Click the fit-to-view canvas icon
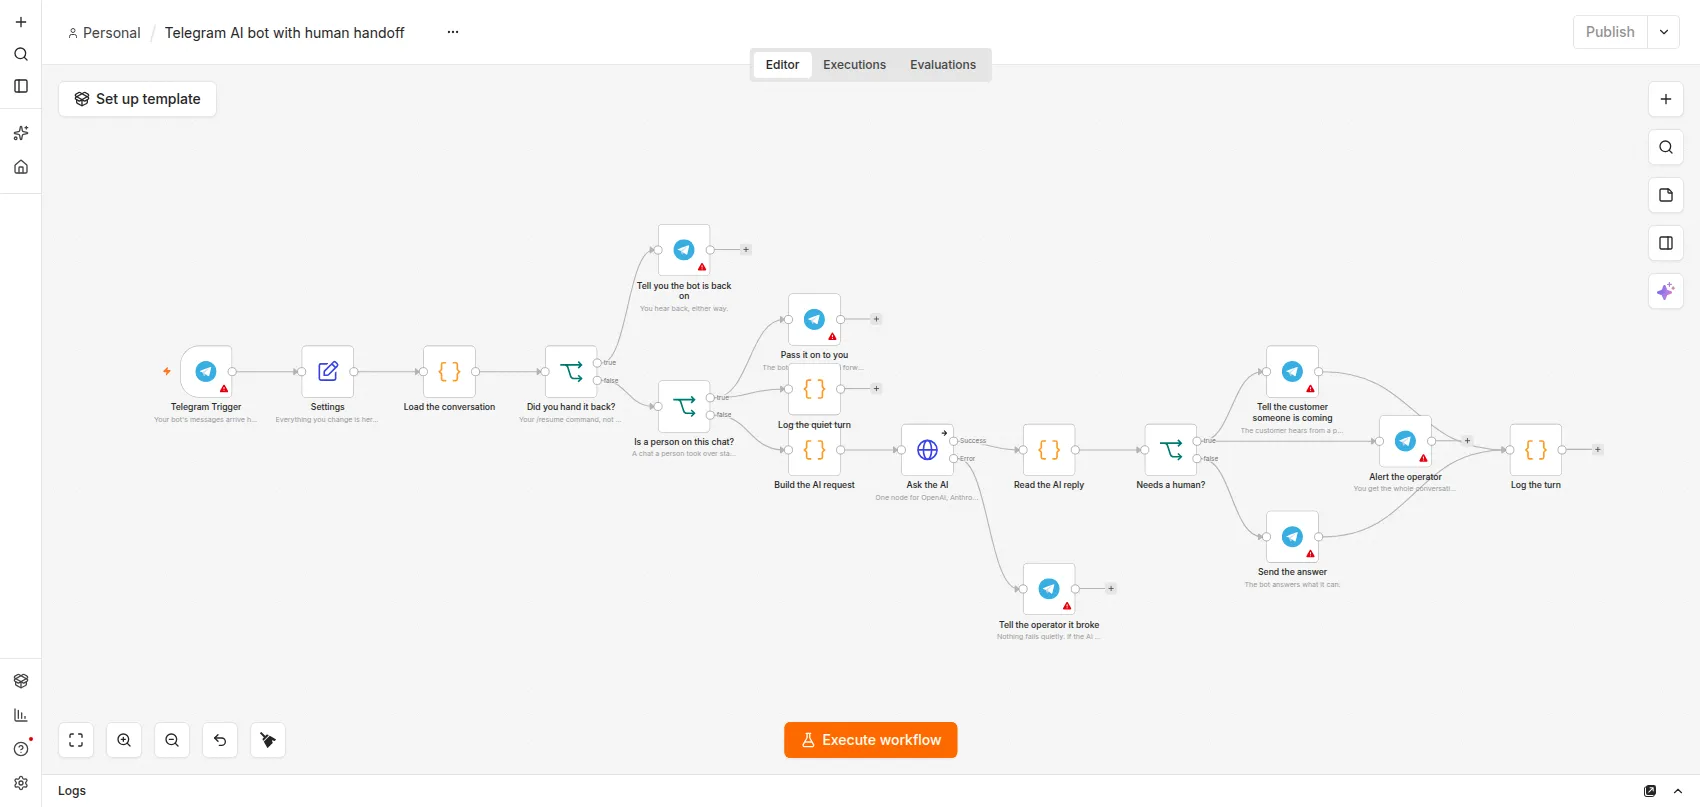 pos(76,740)
